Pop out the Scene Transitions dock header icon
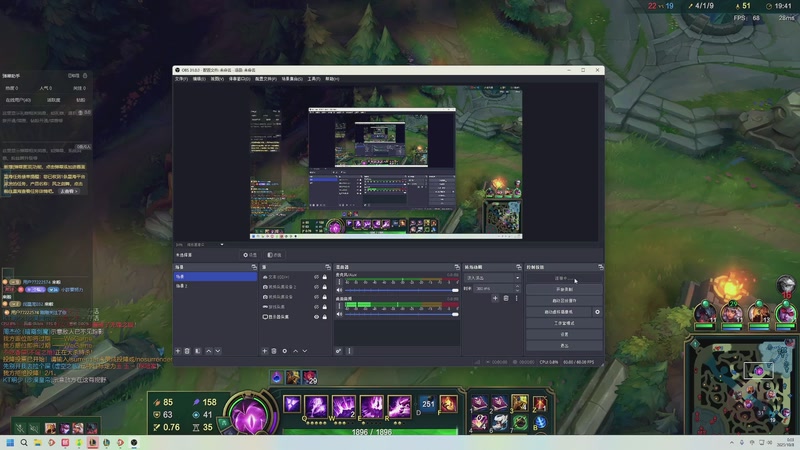The image size is (800, 450). pyautogui.click(x=518, y=267)
